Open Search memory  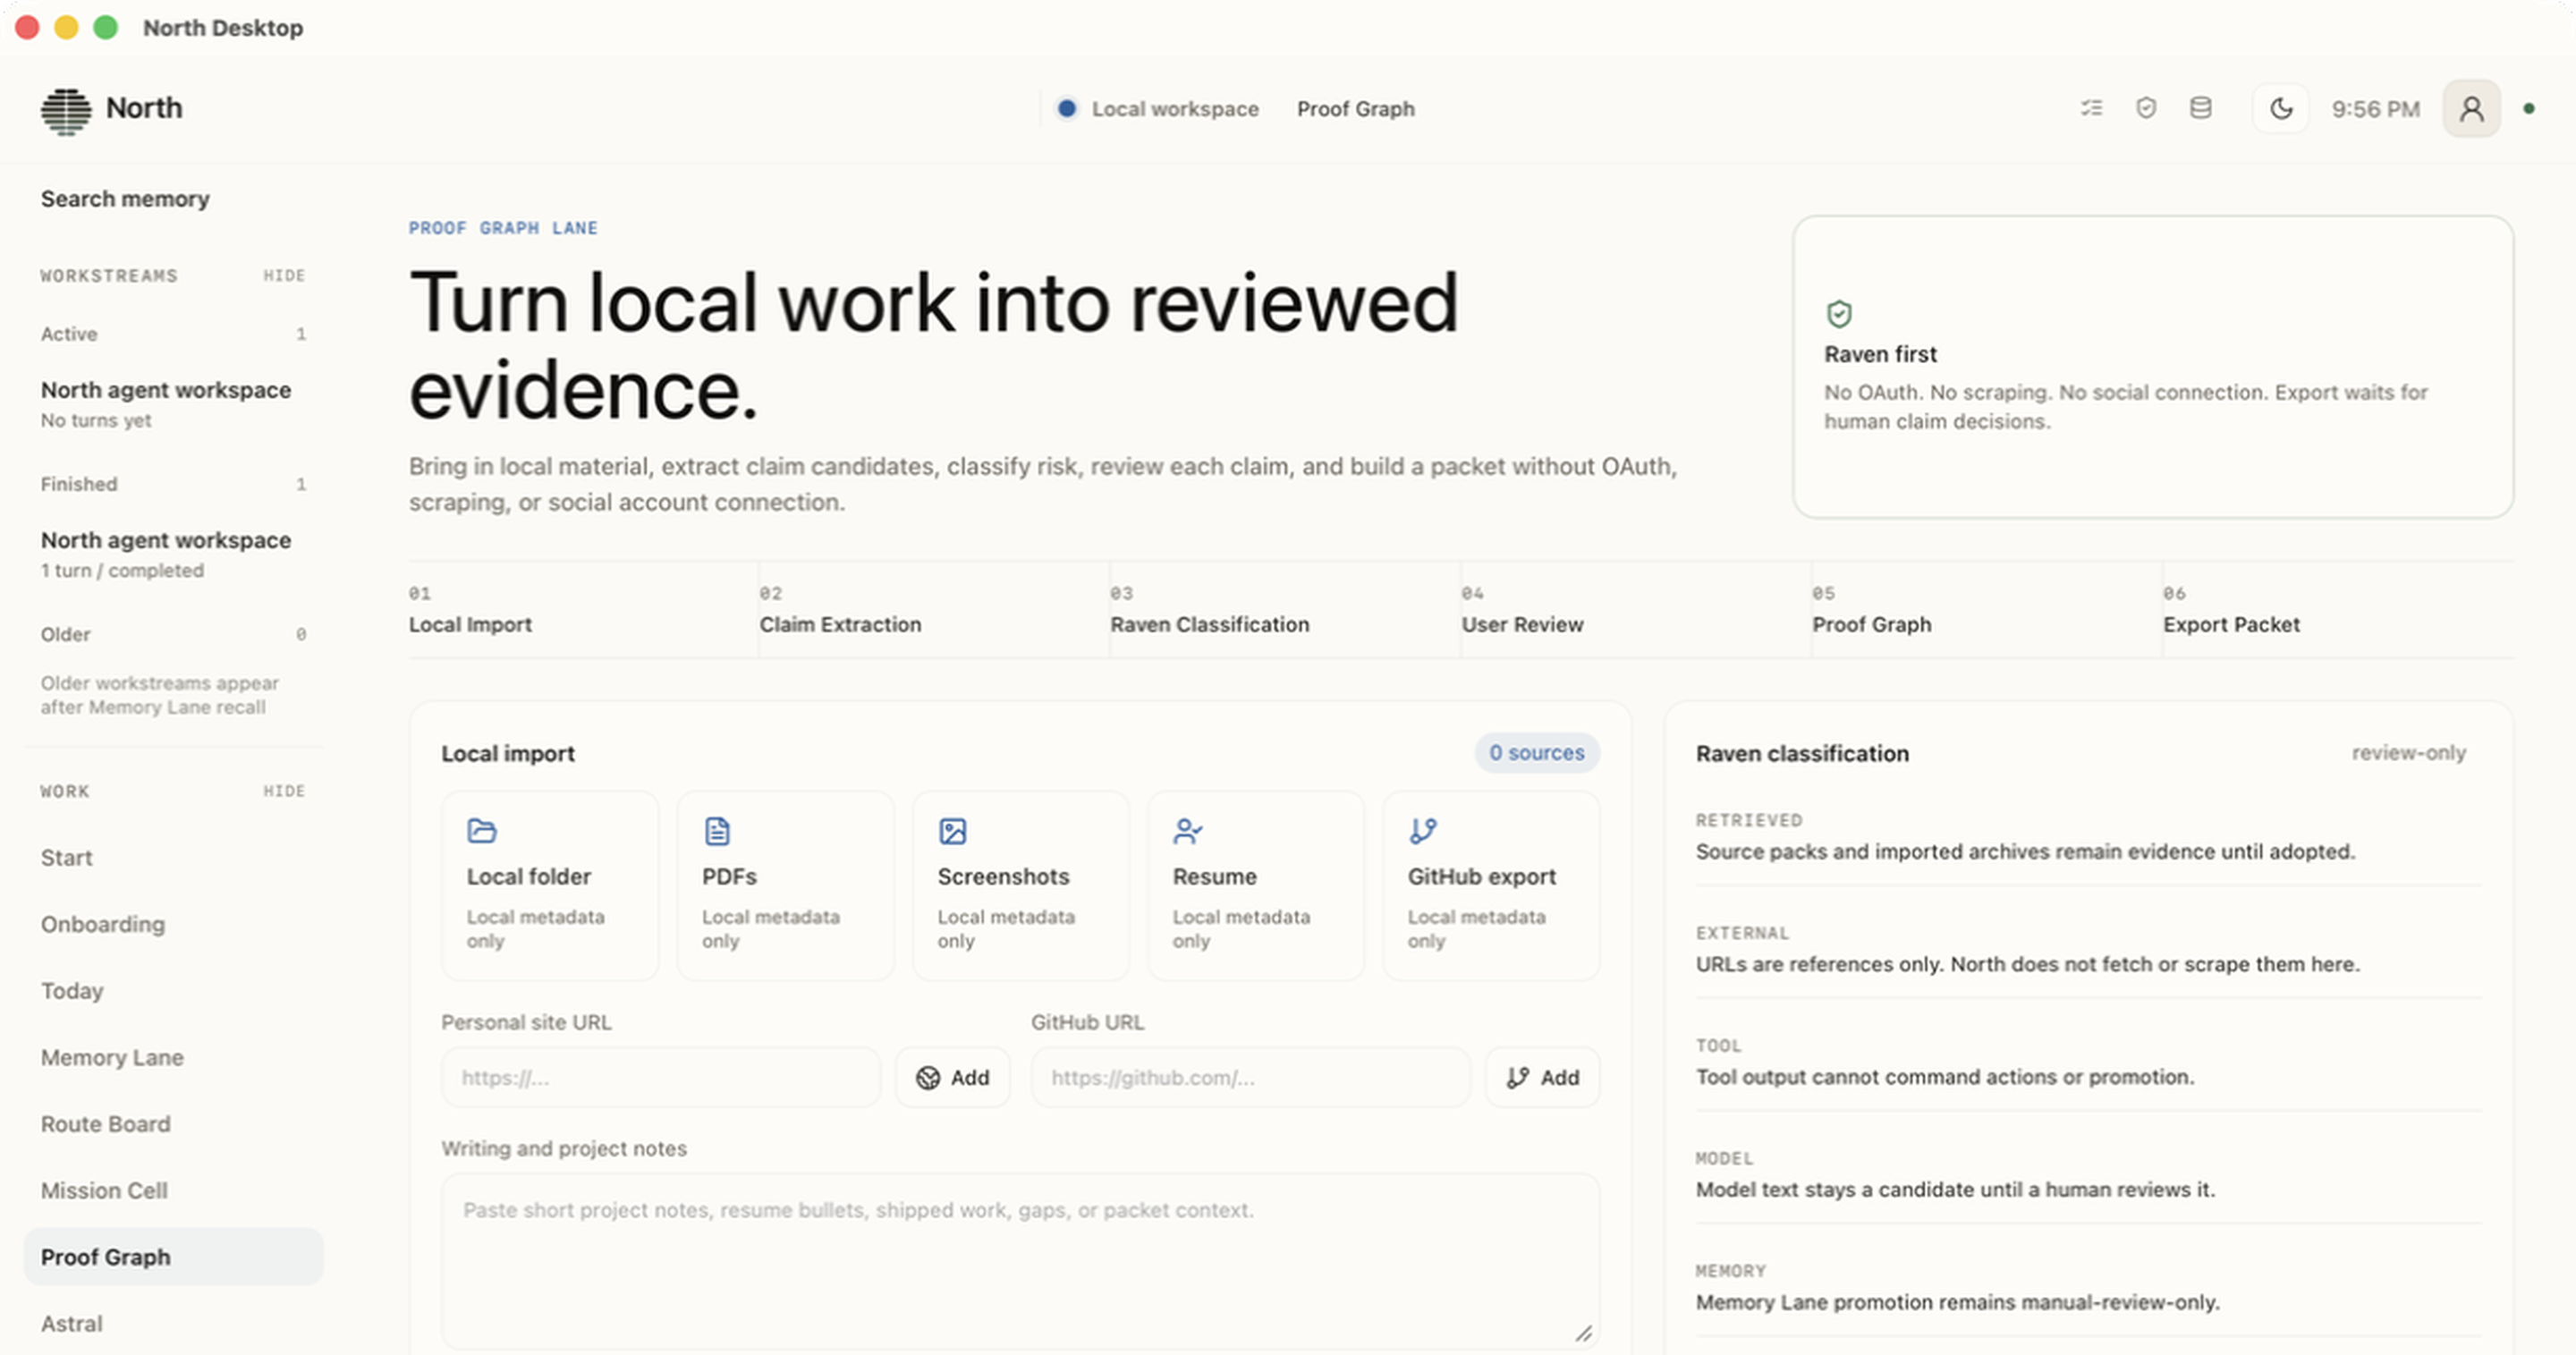125,199
